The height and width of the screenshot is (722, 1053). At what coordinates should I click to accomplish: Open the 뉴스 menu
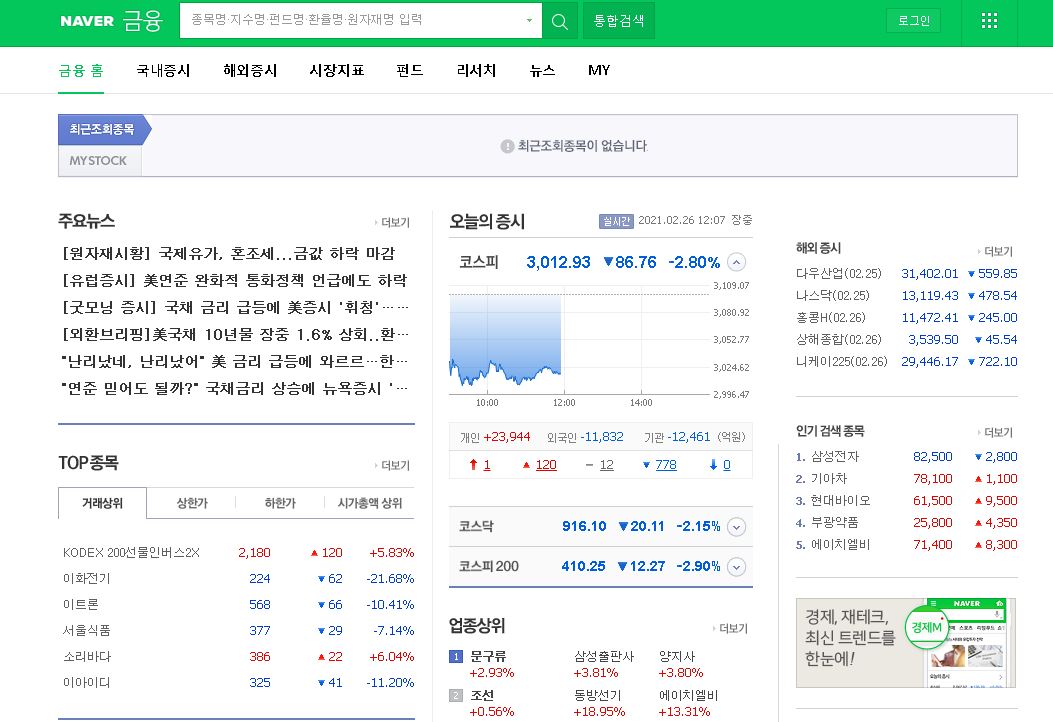[542, 71]
